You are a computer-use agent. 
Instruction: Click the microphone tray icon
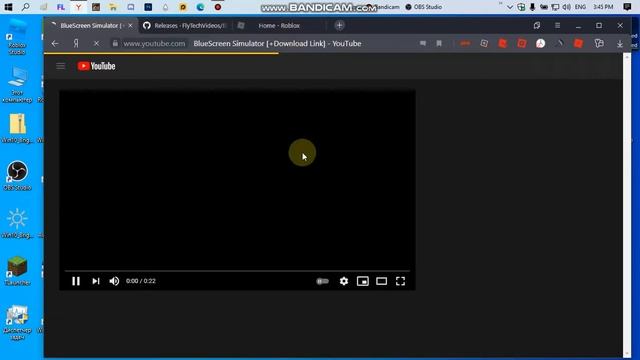coord(532,7)
